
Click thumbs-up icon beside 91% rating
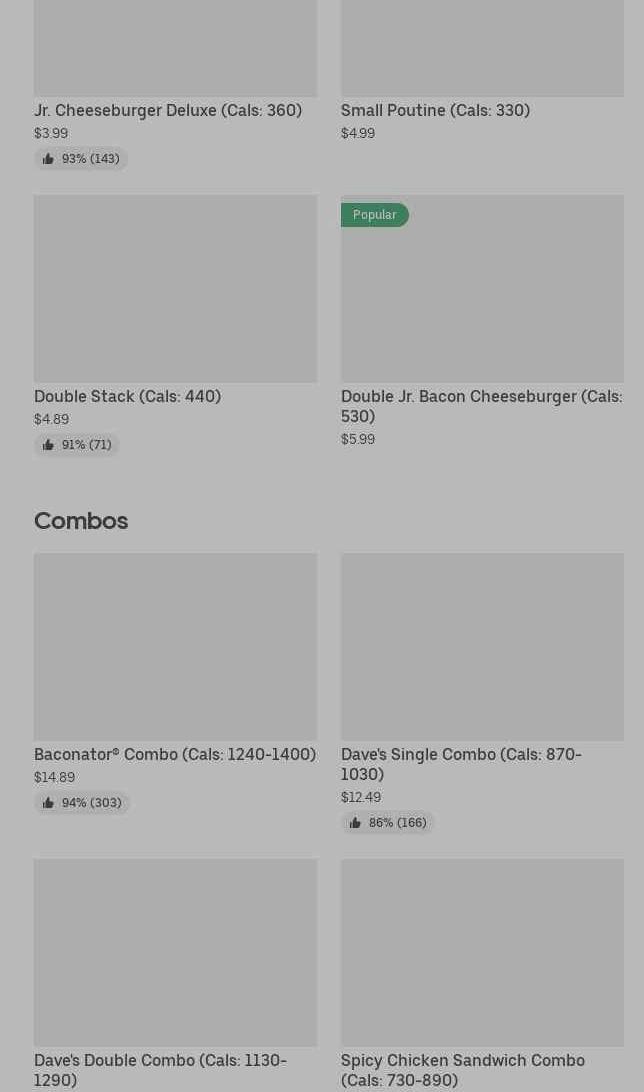pyautogui.click(x=48, y=445)
